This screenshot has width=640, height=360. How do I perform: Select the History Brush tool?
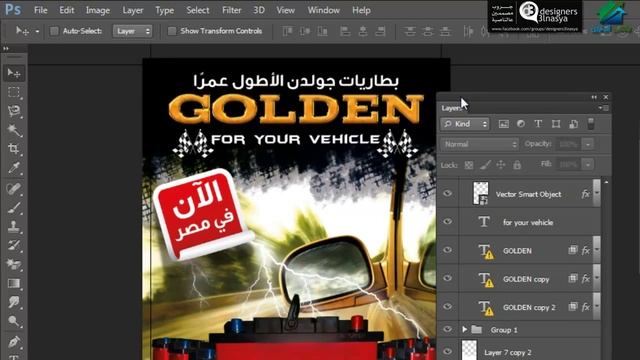click(14, 245)
